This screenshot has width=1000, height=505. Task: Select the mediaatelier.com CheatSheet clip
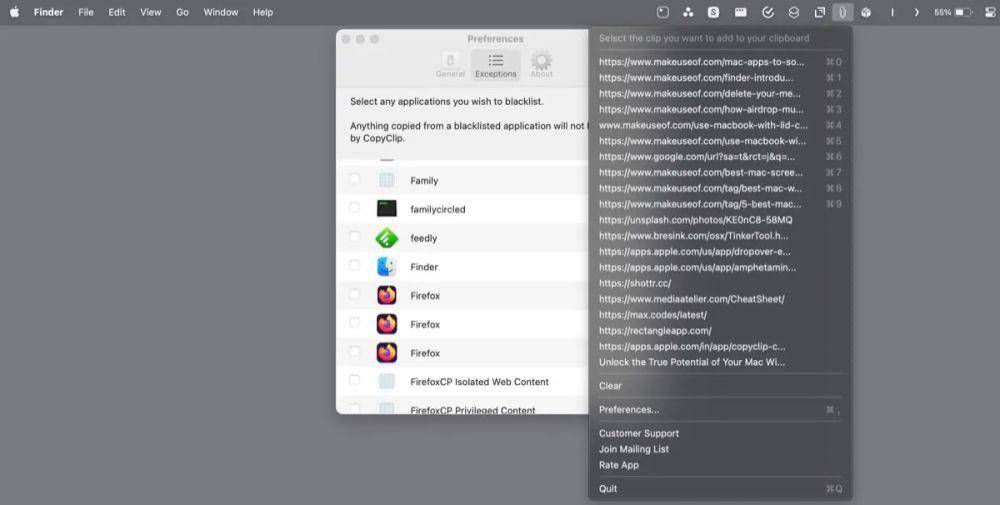click(720, 298)
